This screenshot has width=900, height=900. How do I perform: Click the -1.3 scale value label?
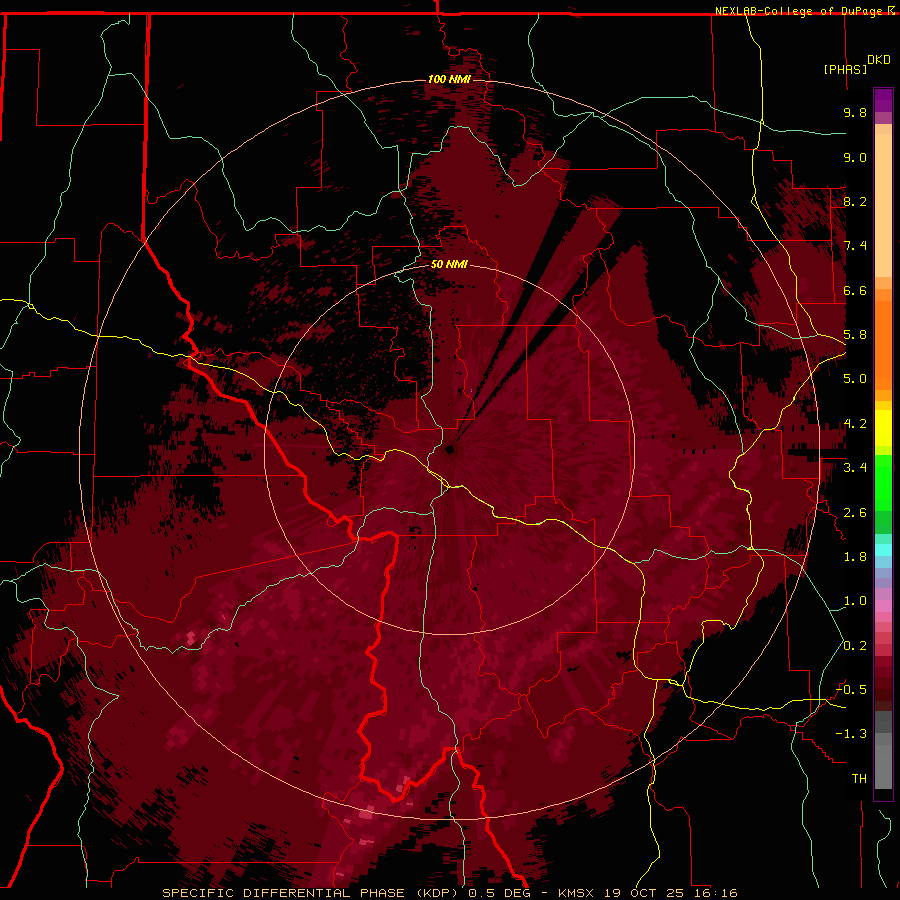point(852,734)
